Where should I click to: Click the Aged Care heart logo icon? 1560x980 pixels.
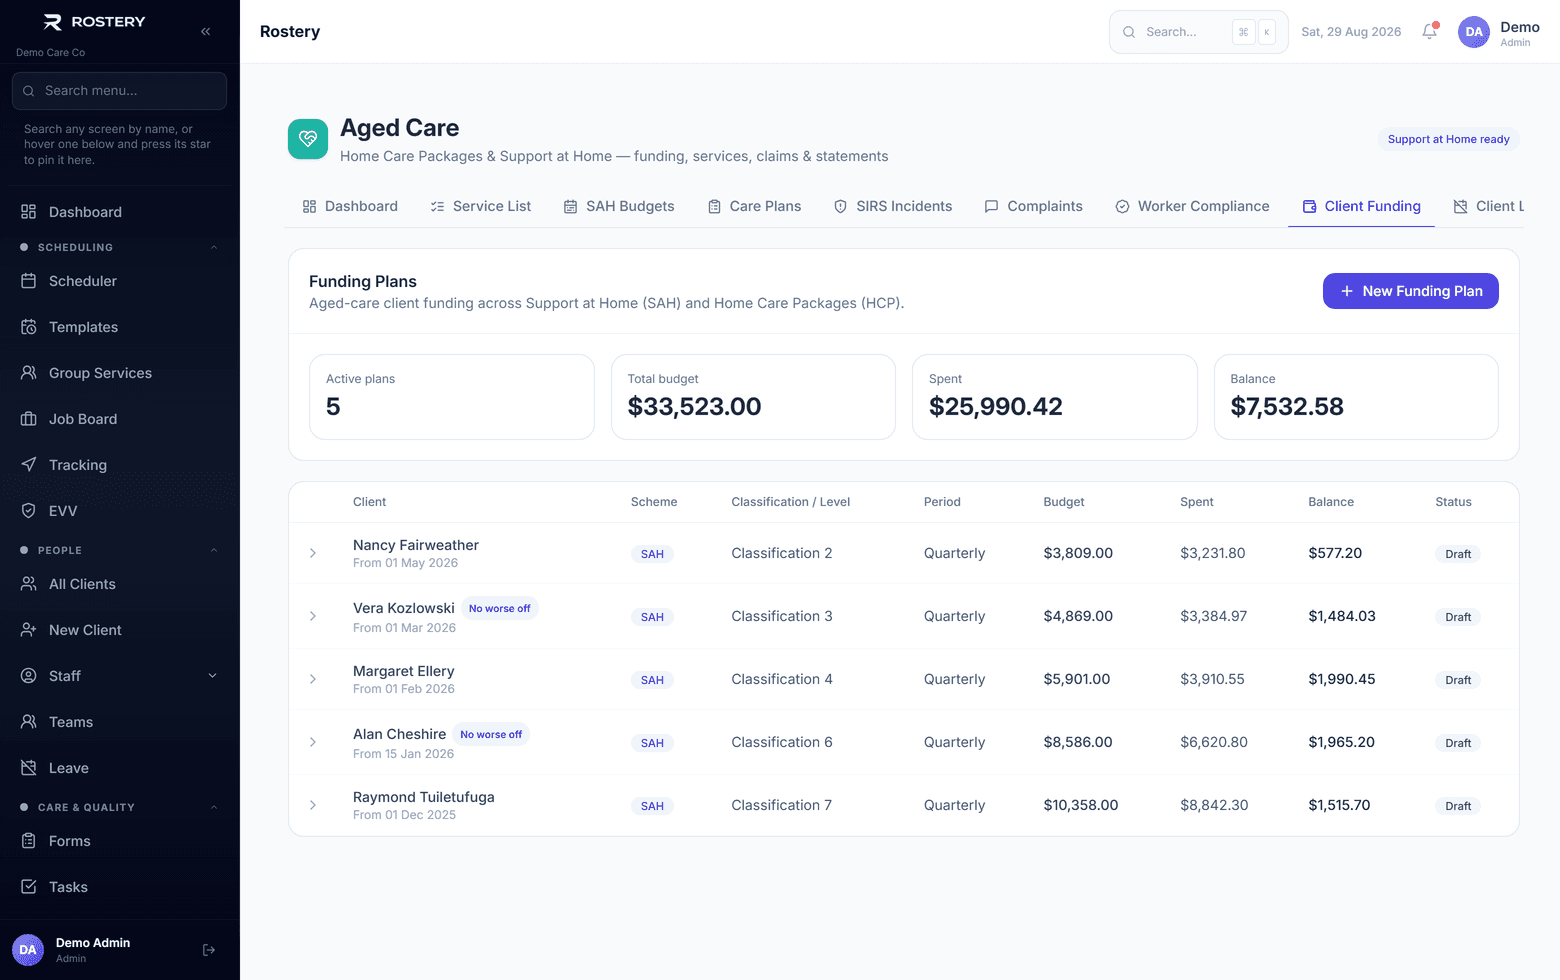click(308, 139)
